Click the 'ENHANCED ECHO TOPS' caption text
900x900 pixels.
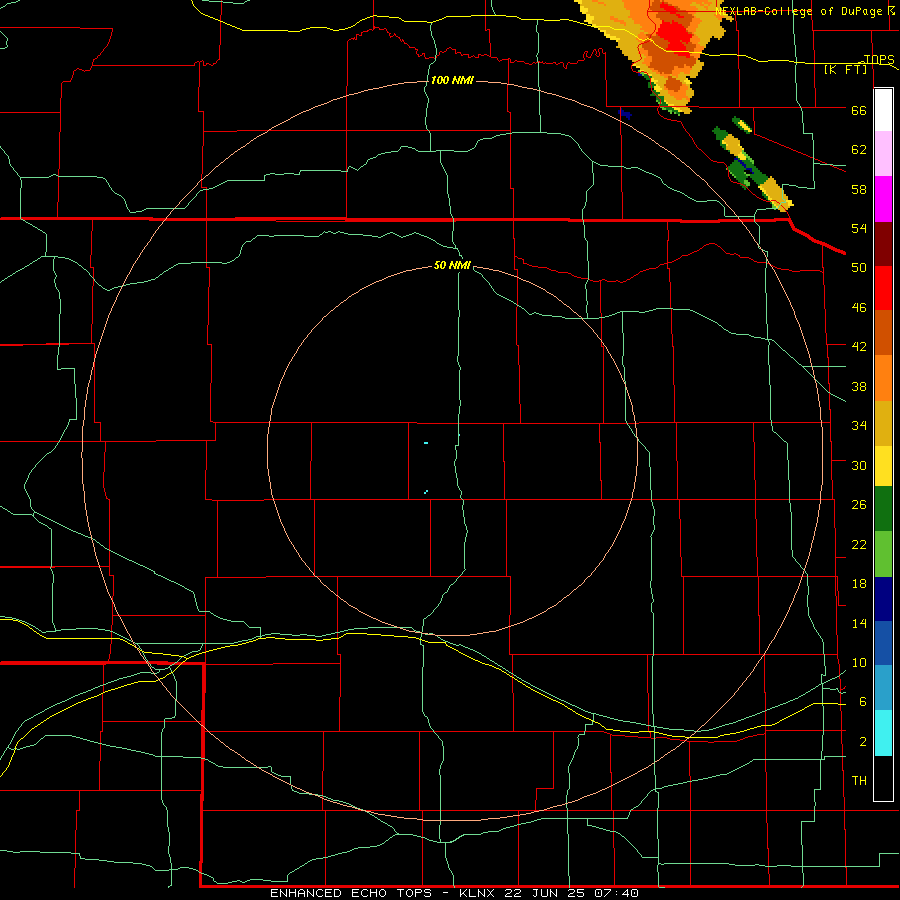coord(351,893)
